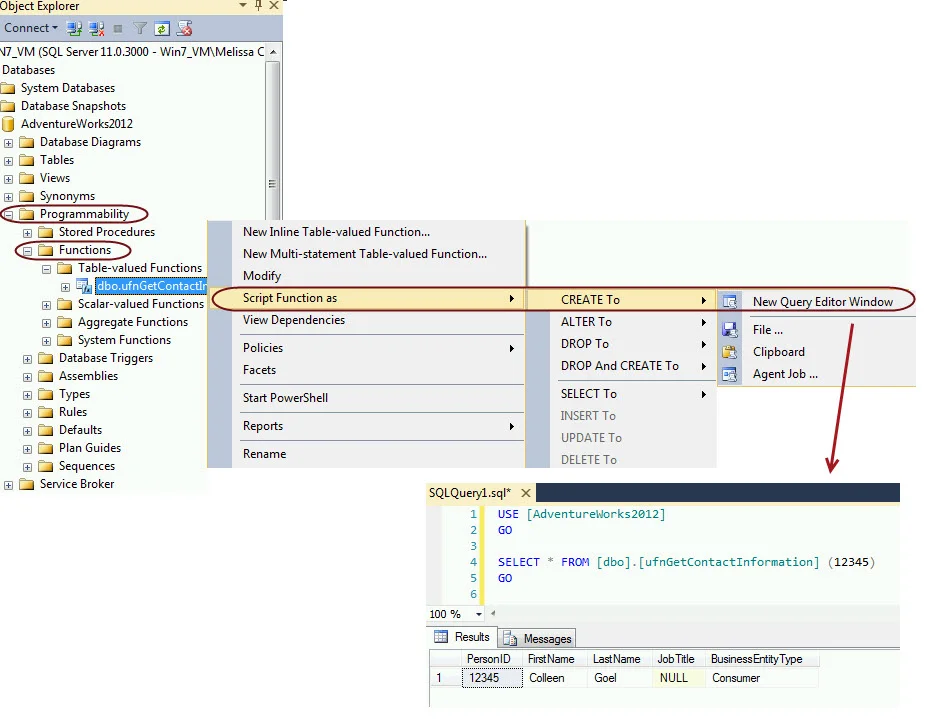Click the Stored Procedures folder icon
The image size is (927, 719).
click(x=46, y=232)
